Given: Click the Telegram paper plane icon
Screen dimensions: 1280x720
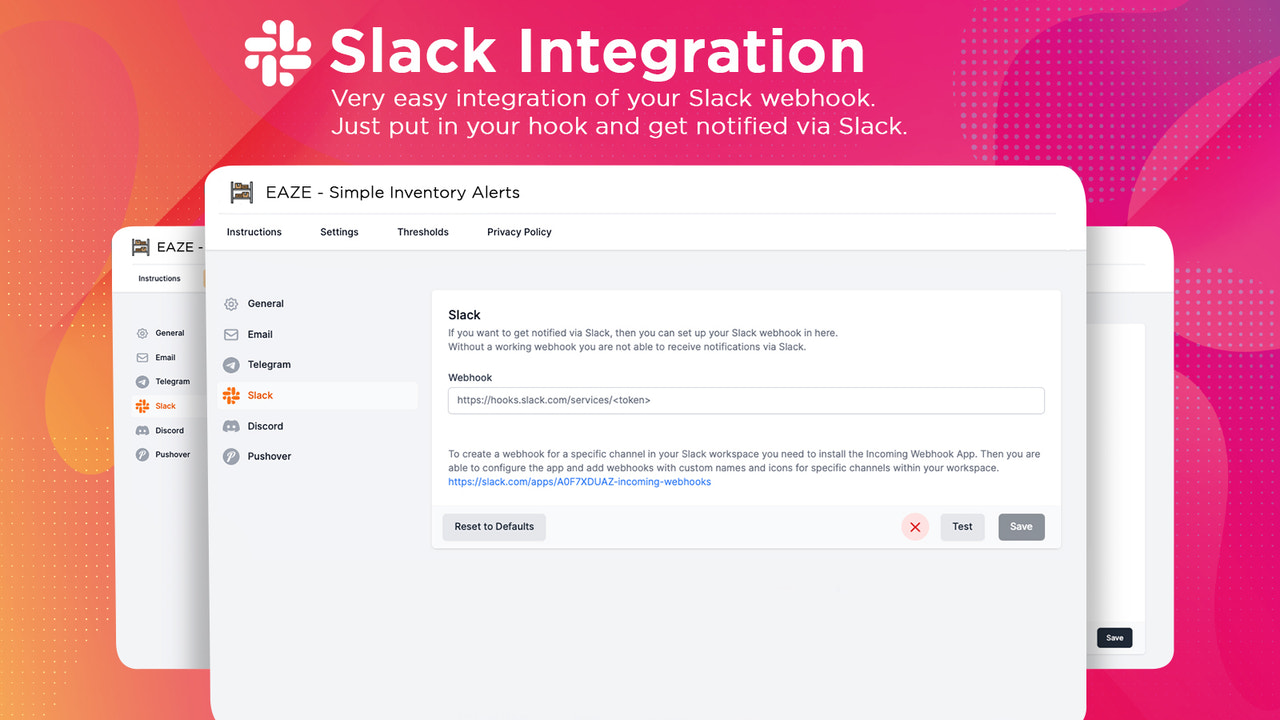Looking at the screenshot, I should coord(233,364).
